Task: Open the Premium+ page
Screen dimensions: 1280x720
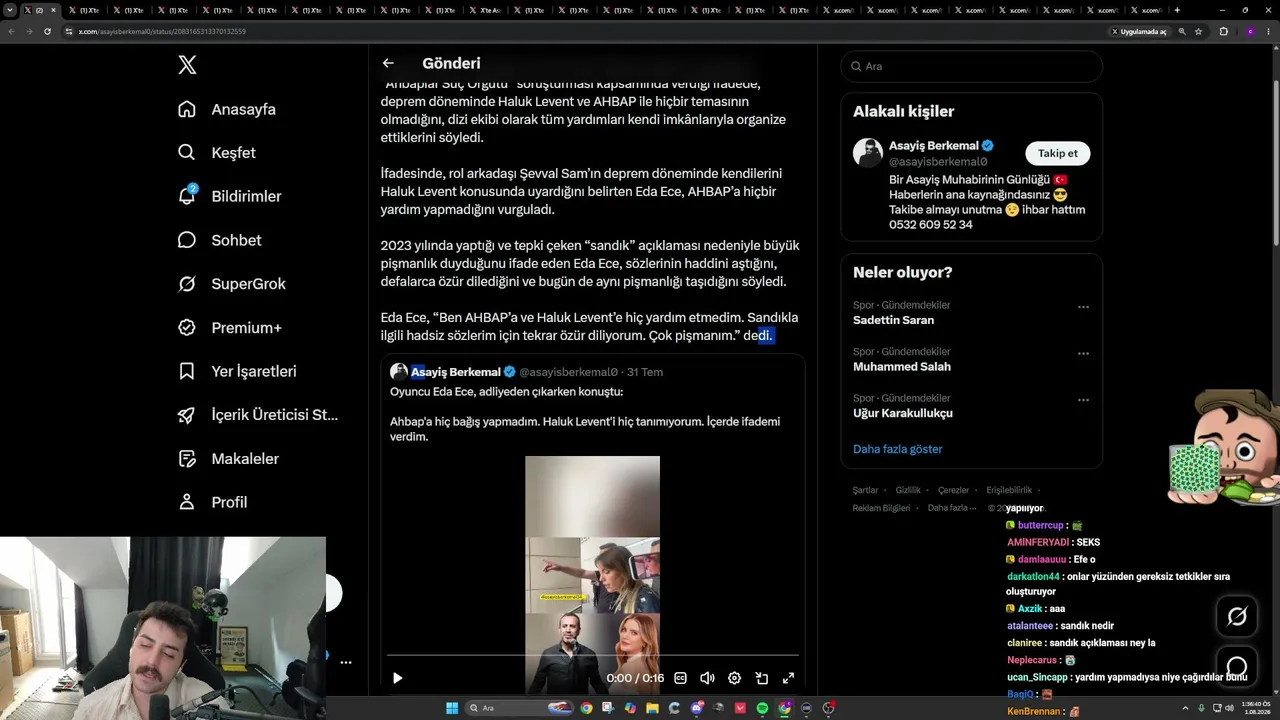Action: [229, 327]
